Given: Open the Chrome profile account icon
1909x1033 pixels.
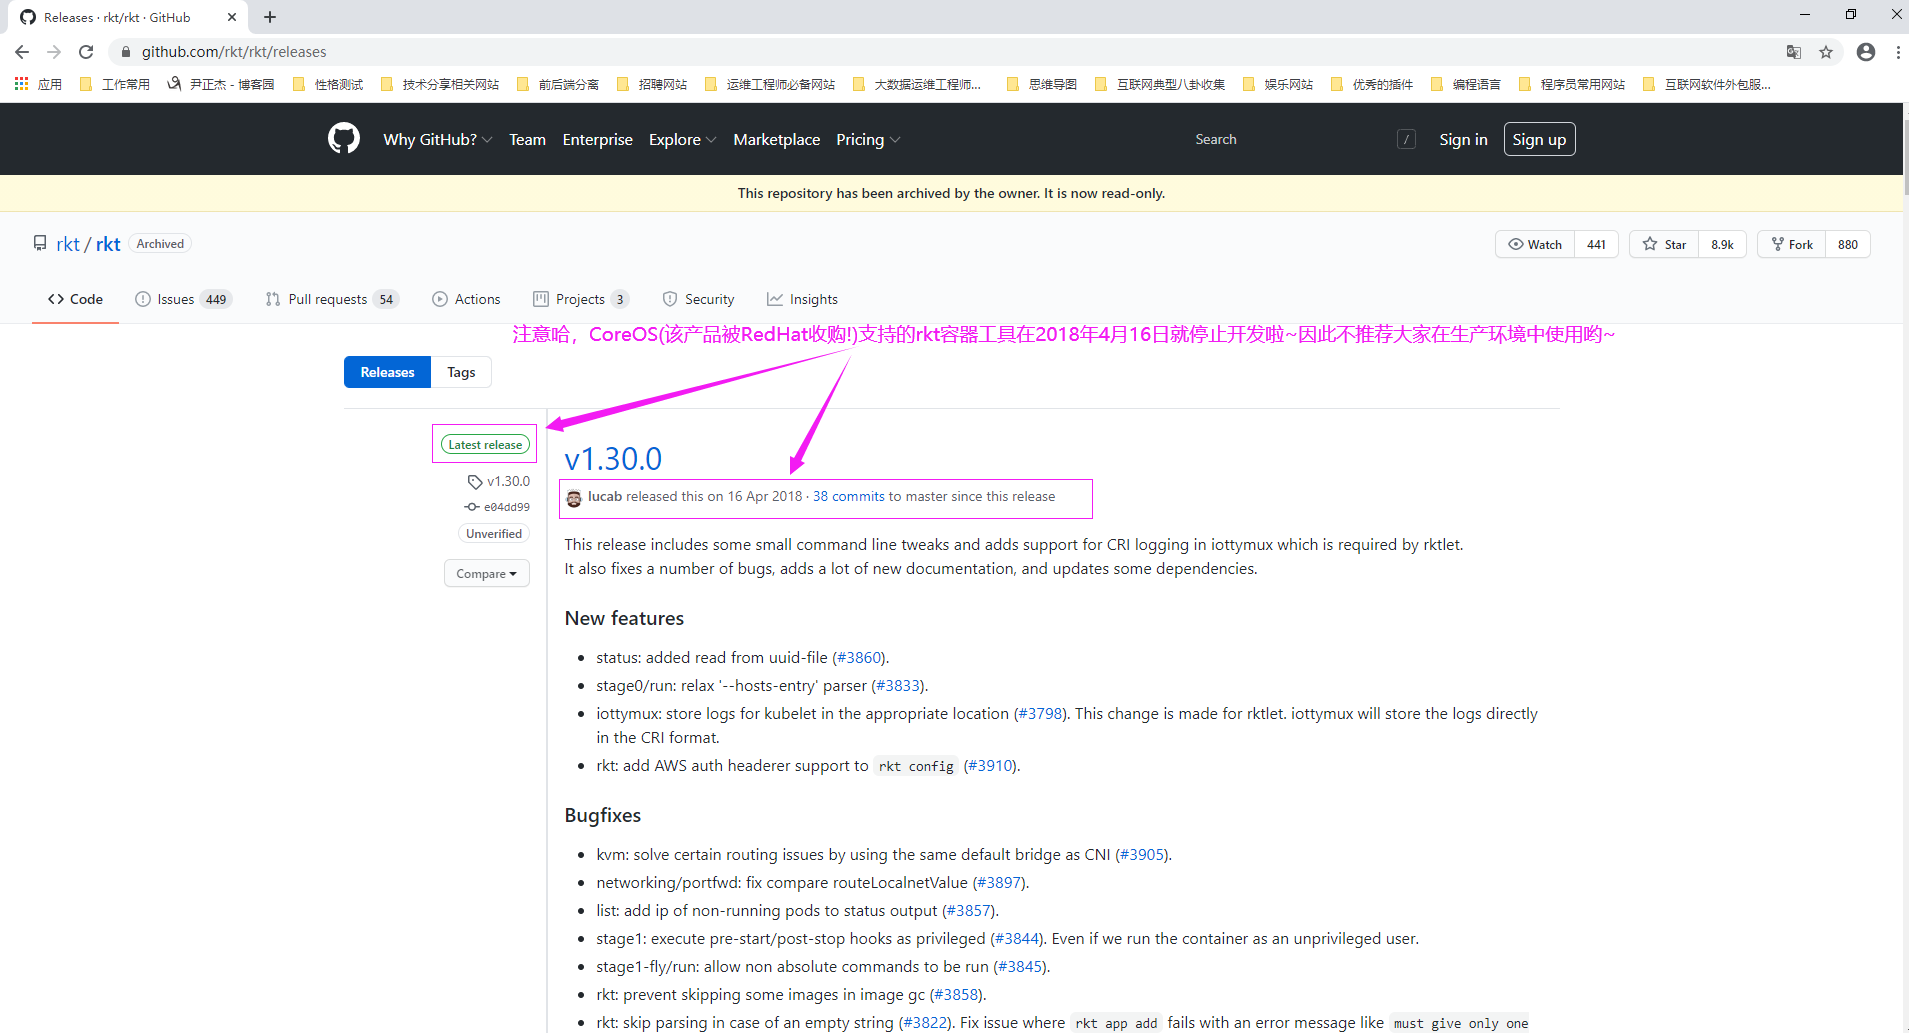Looking at the screenshot, I should coord(1866,52).
